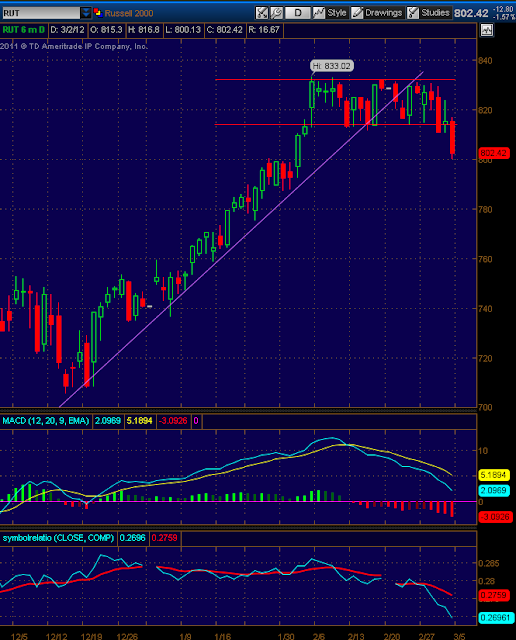
Task: Click the C: 802.42 close readout
Action: [225, 30]
